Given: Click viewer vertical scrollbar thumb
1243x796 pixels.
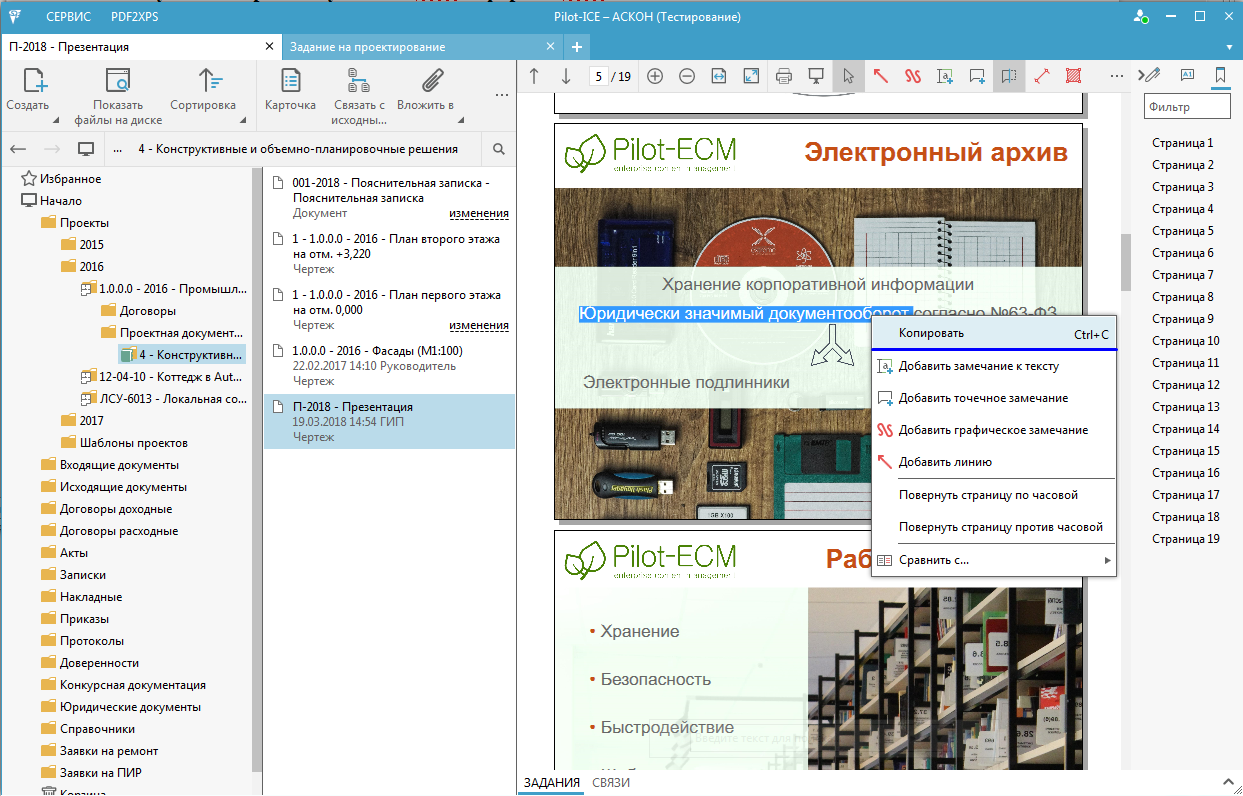Looking at the screenshot, I should click(x=1127, y=262).
